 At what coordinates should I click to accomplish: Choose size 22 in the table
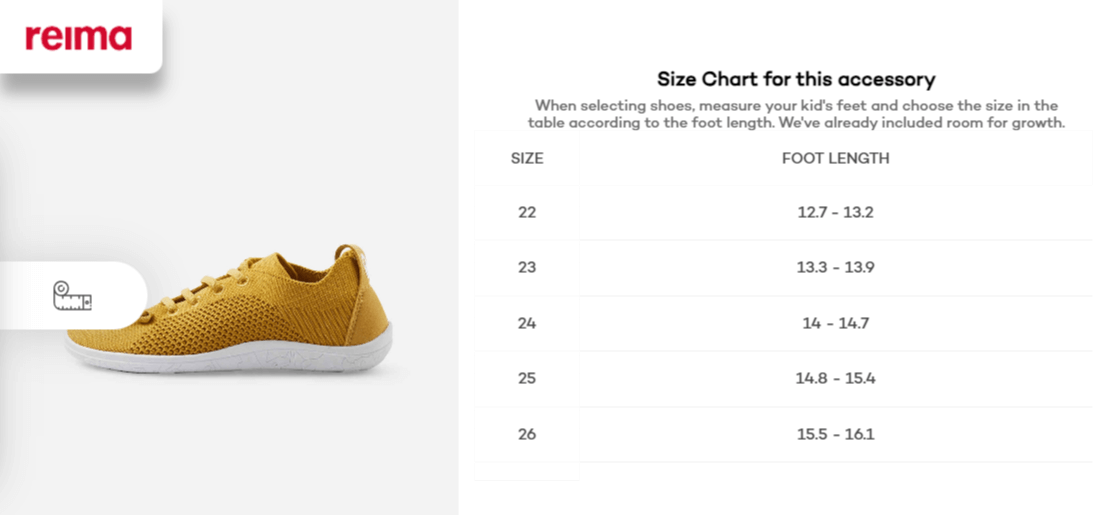(x=527, y=212)
